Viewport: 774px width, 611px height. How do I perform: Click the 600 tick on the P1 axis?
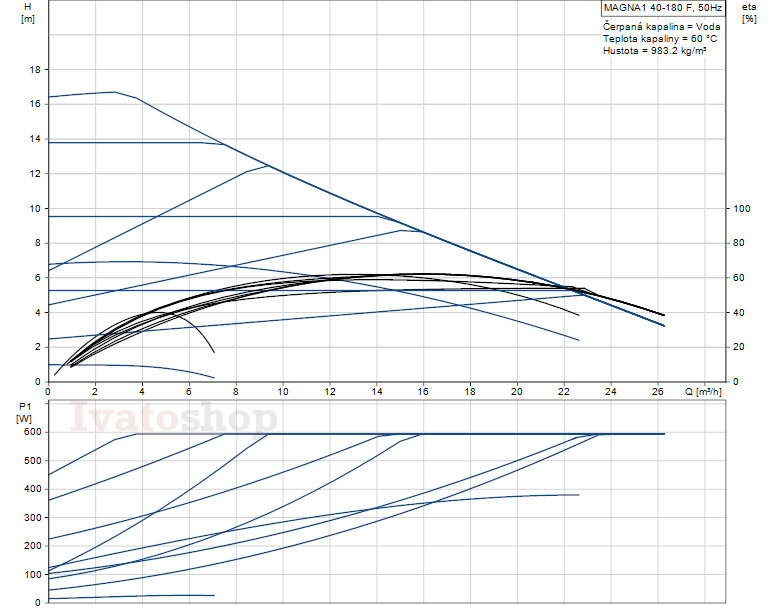click(31, 432)
